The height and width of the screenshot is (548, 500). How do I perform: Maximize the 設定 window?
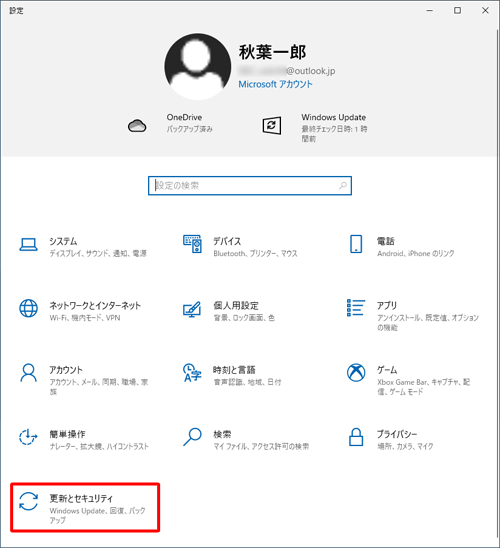pos(457,10)
